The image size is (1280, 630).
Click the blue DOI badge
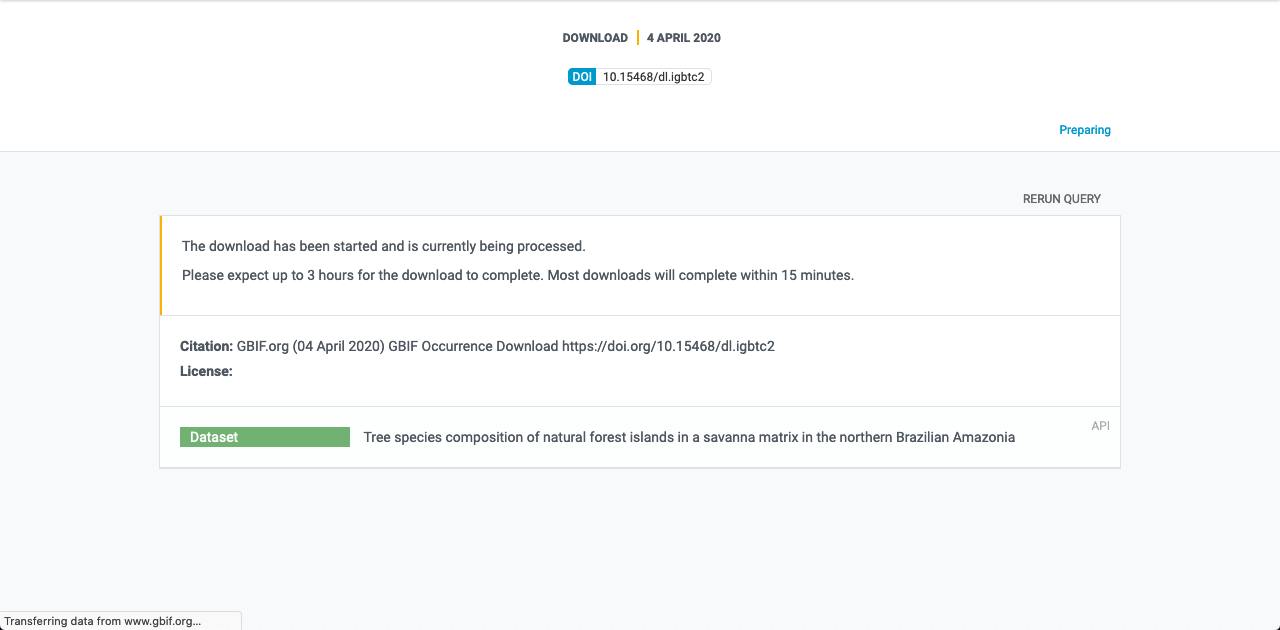coord(582,77)
